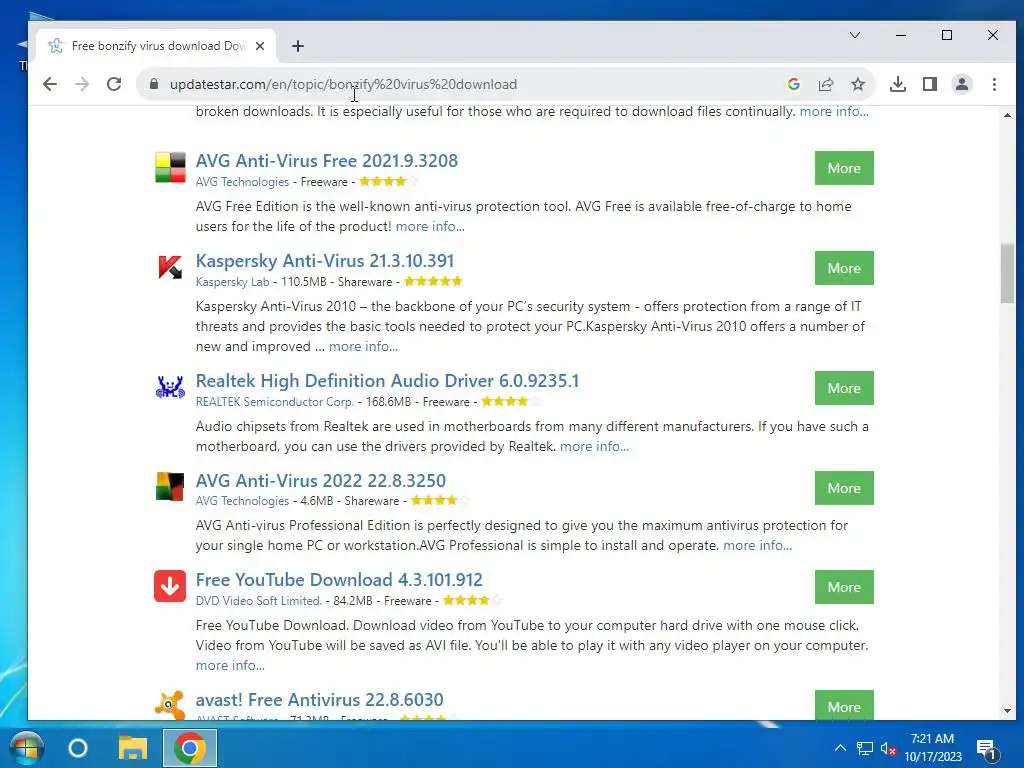Open Kaspersky Anti-Virus 21.3.10.391 title link
The image size is (1024, 768).
click(x=325, y=261)
